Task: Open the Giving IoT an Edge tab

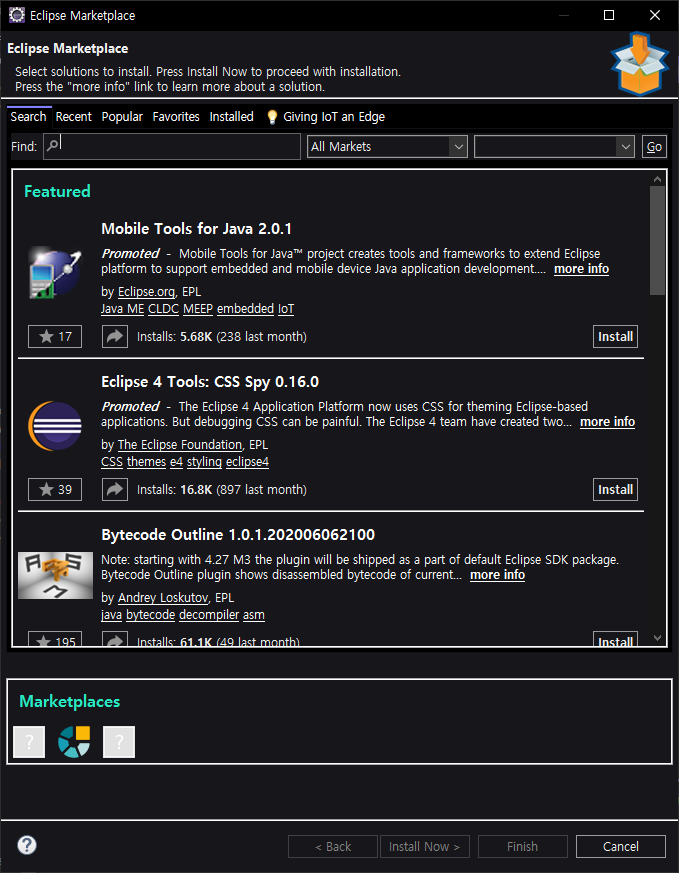Action: click(x=326, y=116)
